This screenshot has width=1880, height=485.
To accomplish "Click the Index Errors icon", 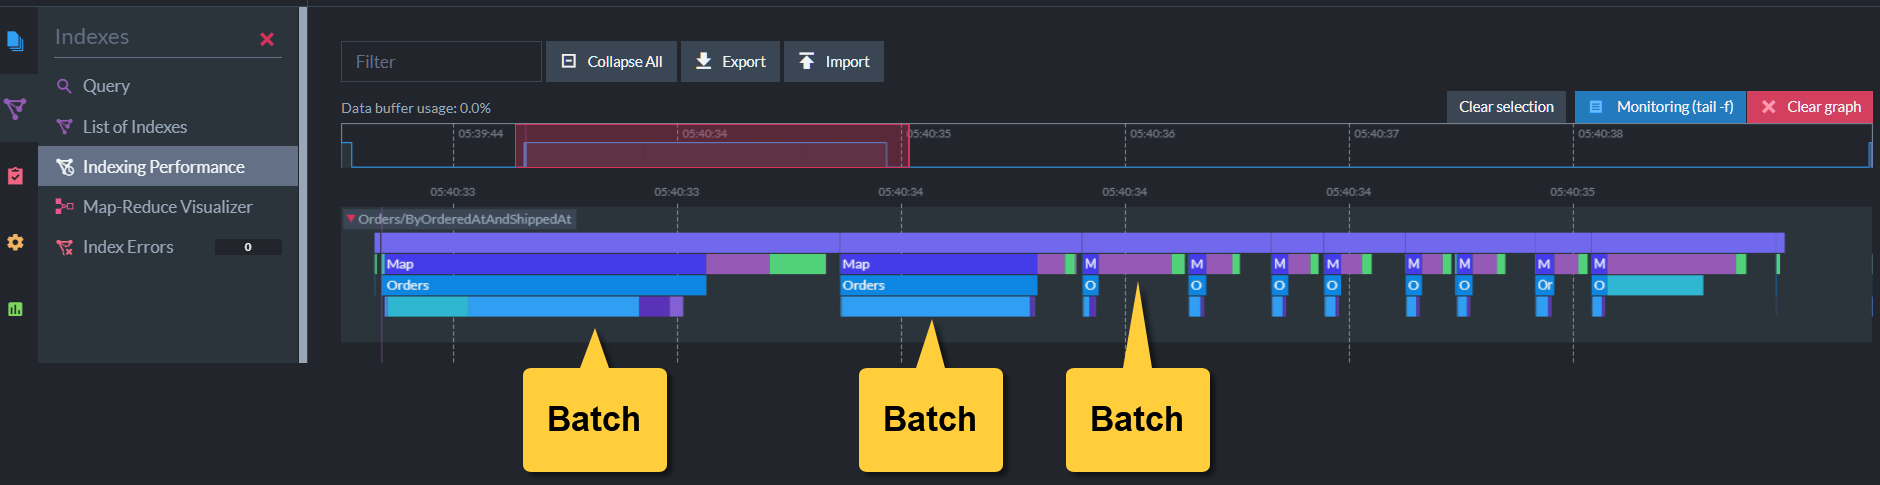I will point(64,247).
